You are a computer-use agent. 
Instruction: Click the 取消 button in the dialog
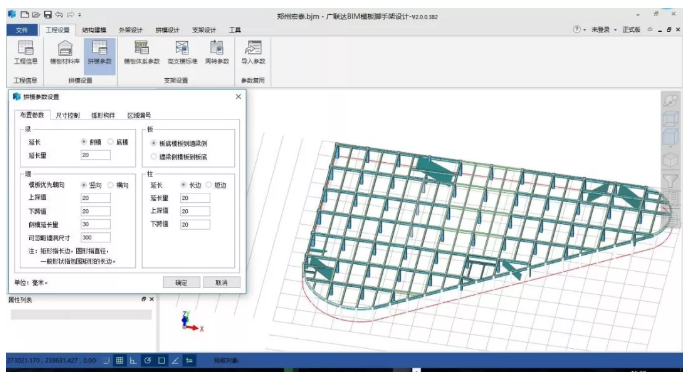pyautogui.click(x=221, y=282)
